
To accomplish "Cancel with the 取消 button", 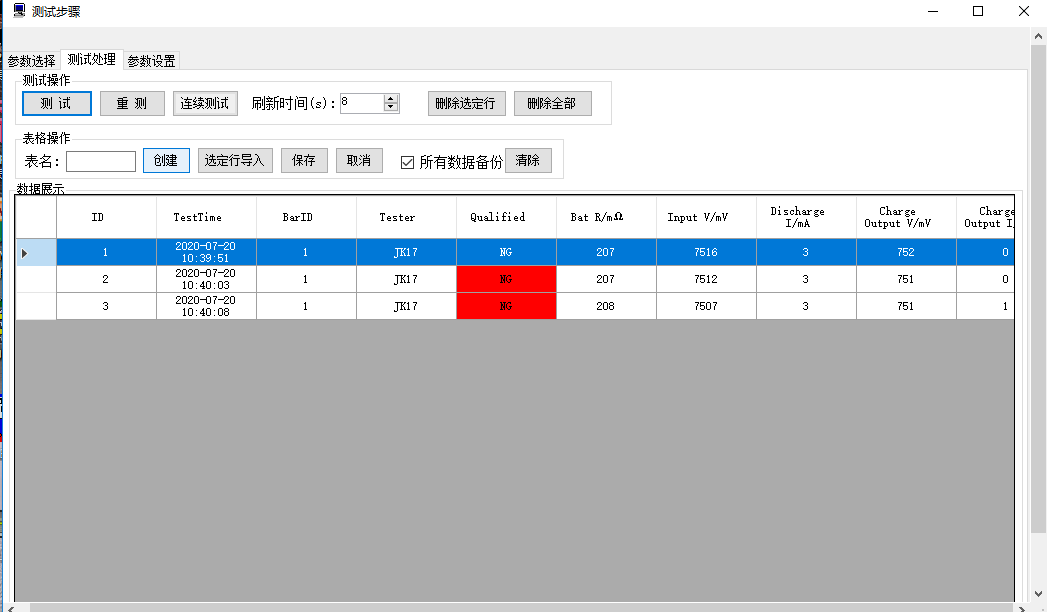I will [x=358, y=160].
